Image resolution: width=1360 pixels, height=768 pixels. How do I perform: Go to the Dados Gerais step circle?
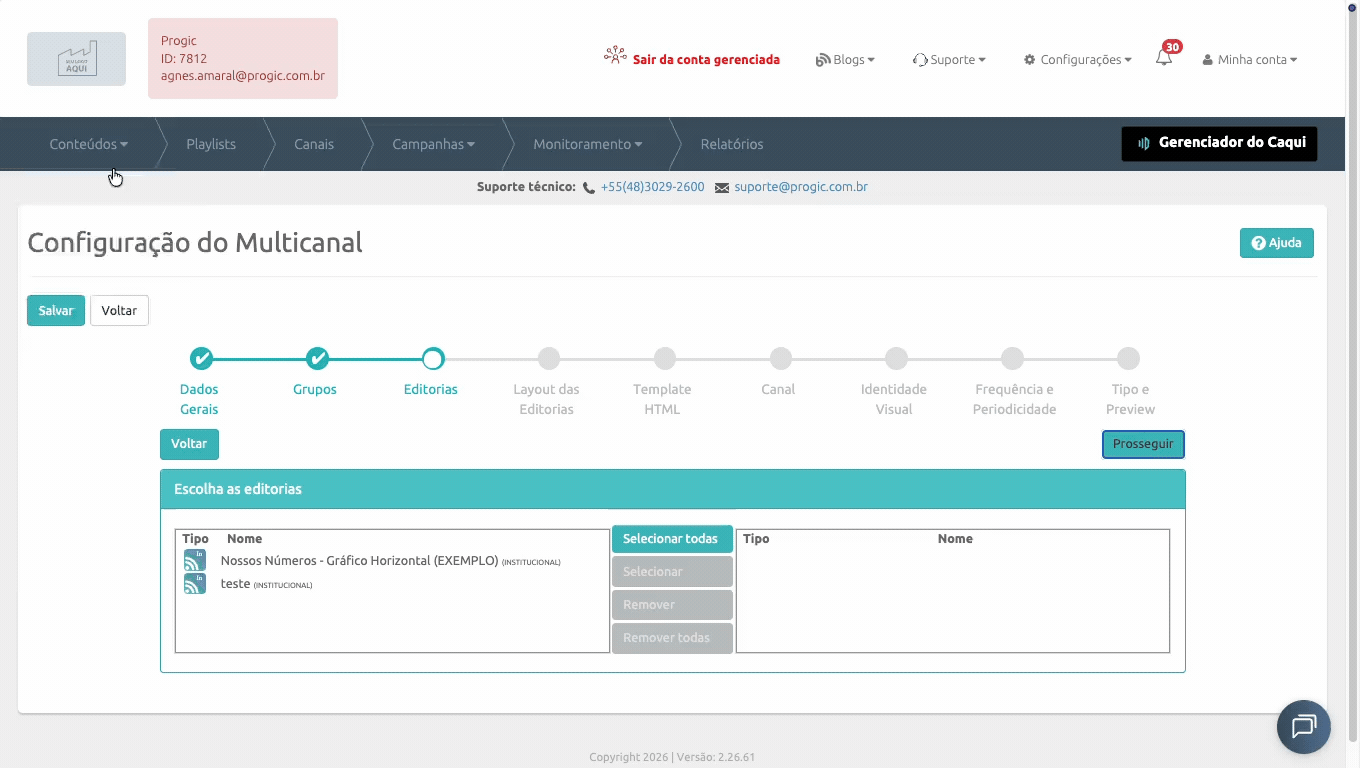pyautogui.click(x=201, y=358)
